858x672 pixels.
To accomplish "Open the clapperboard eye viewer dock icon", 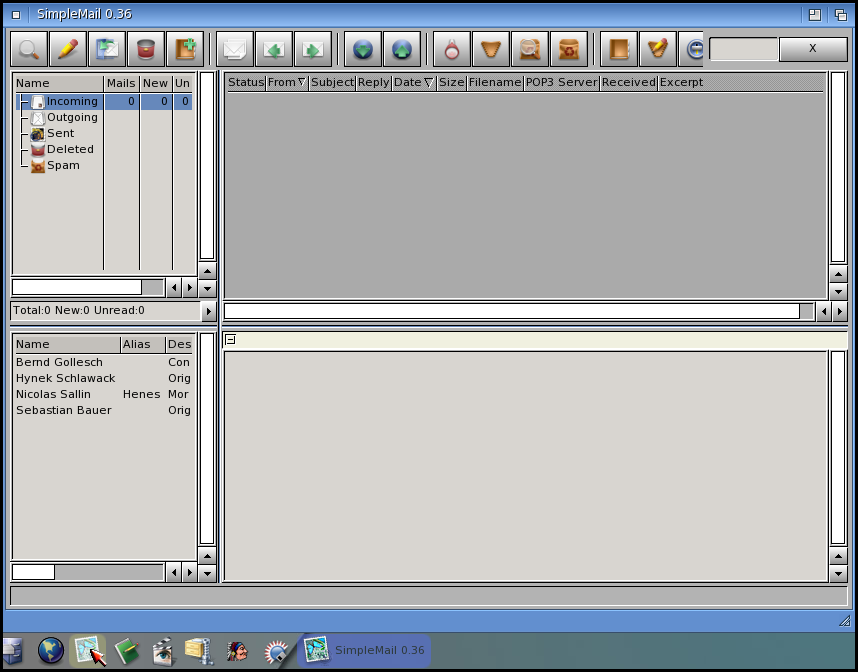I will [163, 651].
